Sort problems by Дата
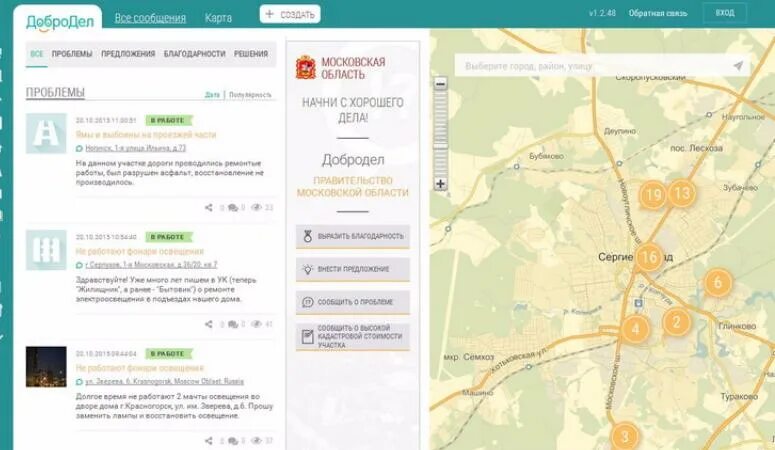 pos(212,94)
